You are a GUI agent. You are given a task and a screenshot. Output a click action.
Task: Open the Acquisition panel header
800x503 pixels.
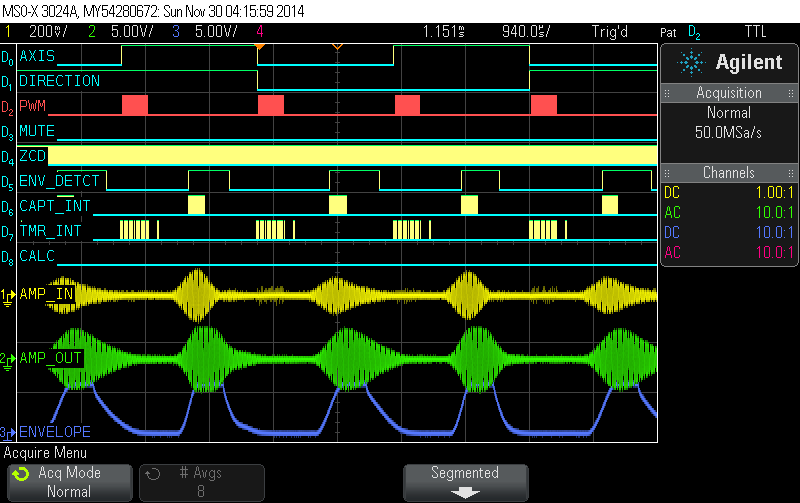coord(729,93)
